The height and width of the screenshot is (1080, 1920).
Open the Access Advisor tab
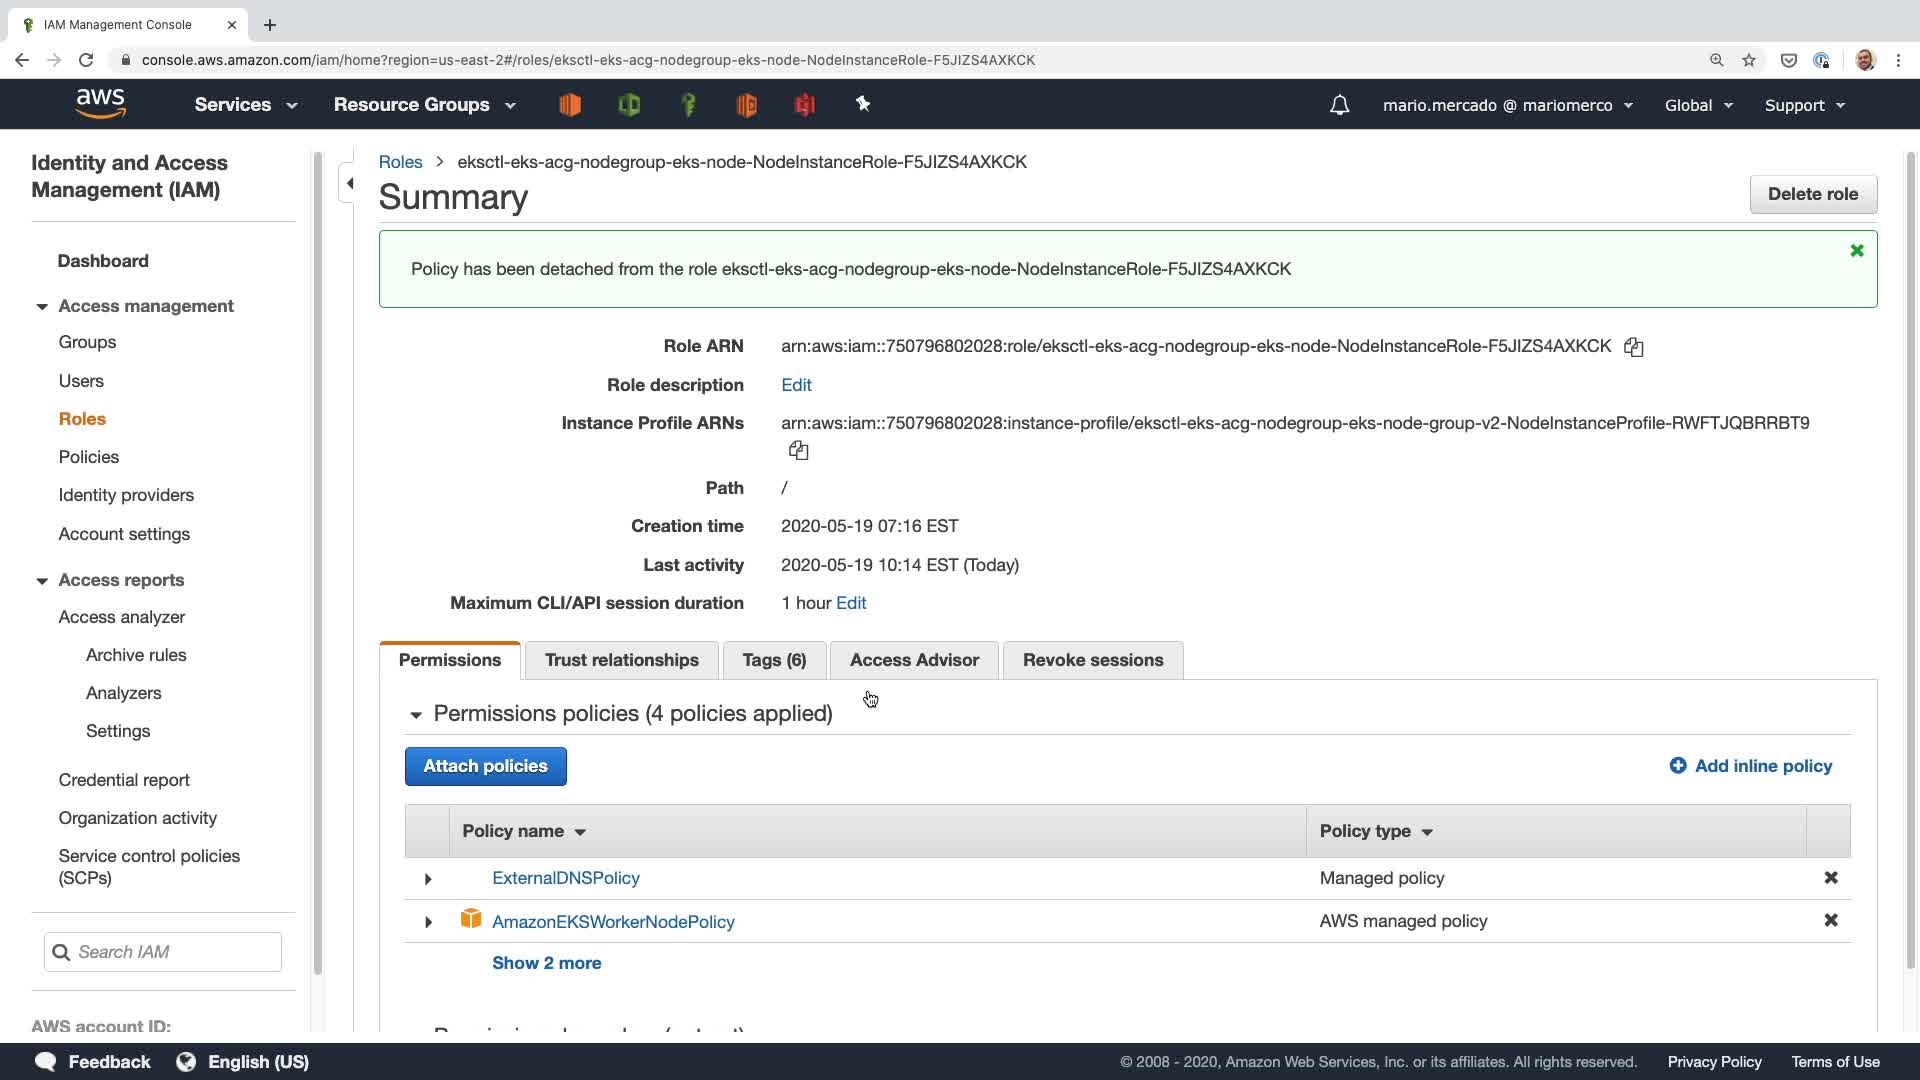[x=913, y=660]
